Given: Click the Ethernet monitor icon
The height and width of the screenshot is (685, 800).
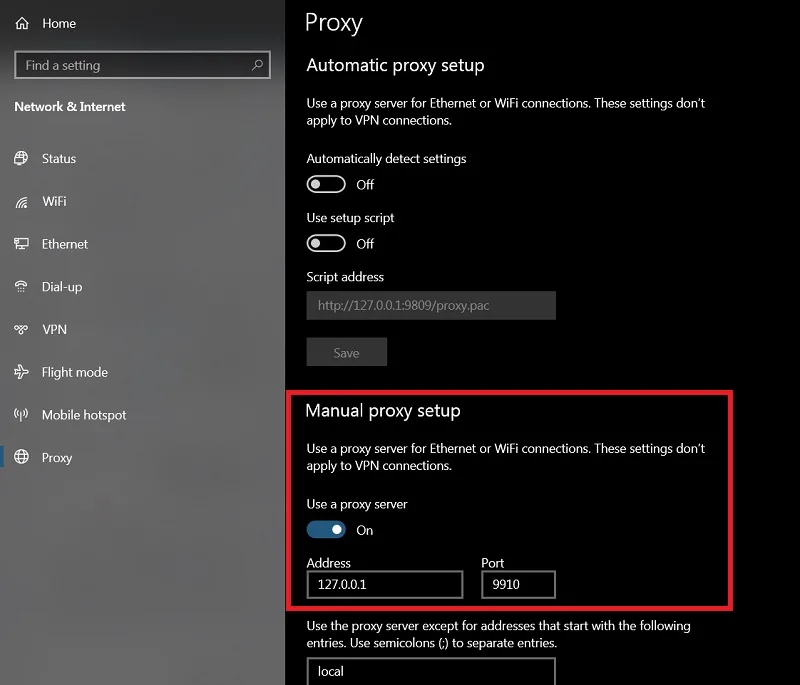Looking at the screenshot, I should (21, 244).
